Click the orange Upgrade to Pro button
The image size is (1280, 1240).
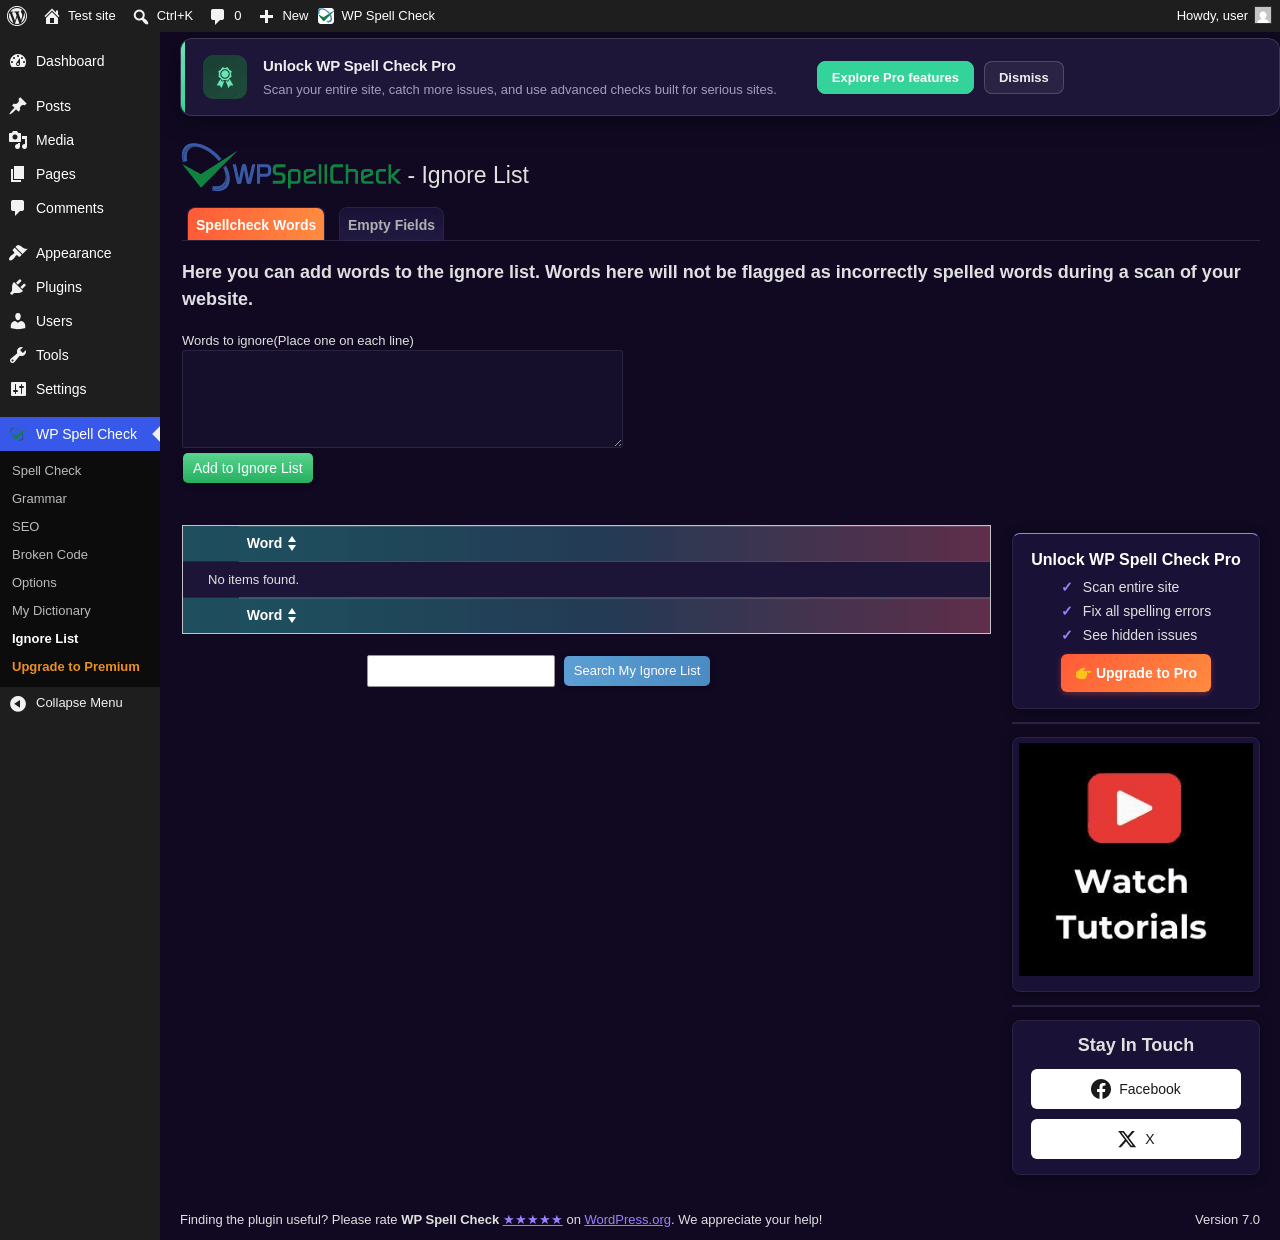click(1136, 673)
